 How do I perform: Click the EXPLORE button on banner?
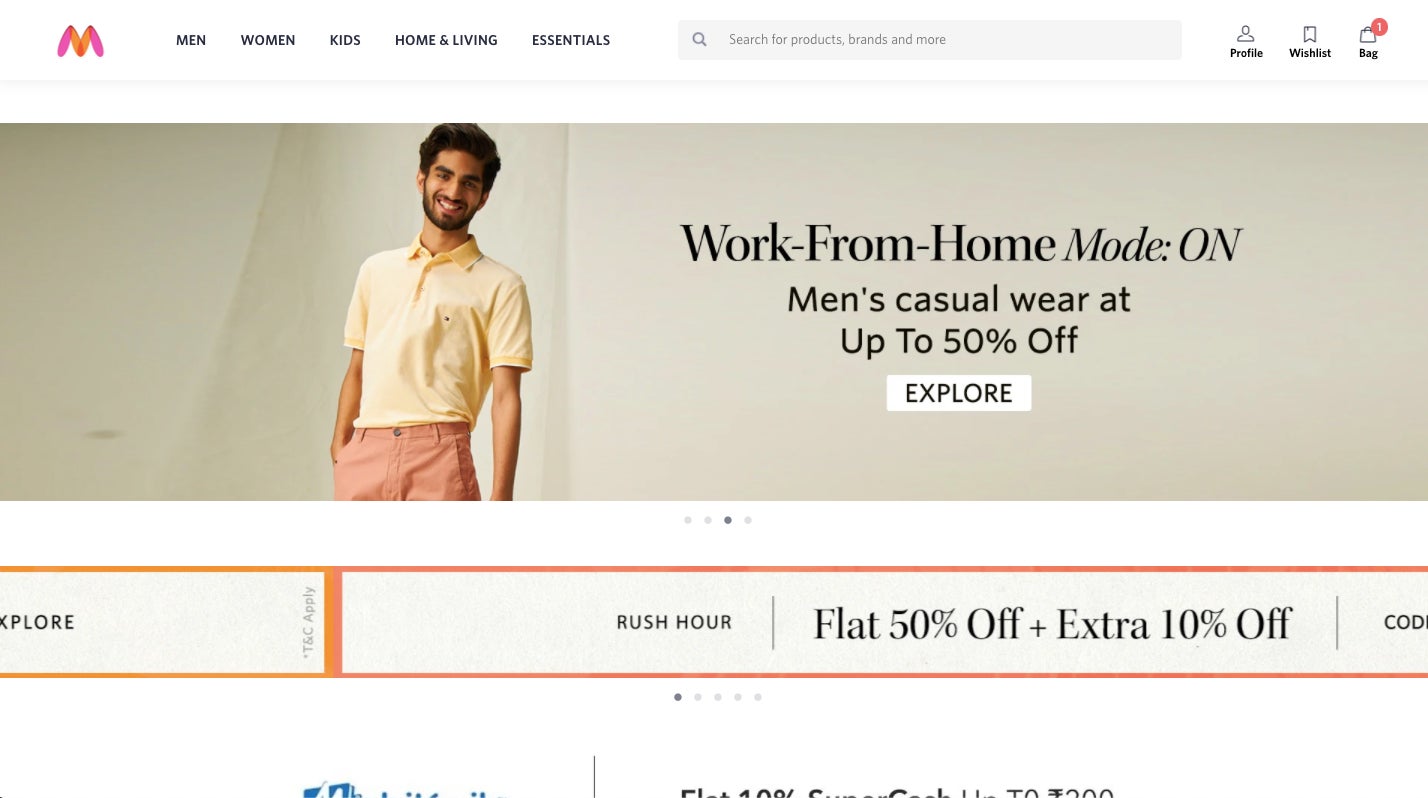pyautogui.click(x=959, y=393)
